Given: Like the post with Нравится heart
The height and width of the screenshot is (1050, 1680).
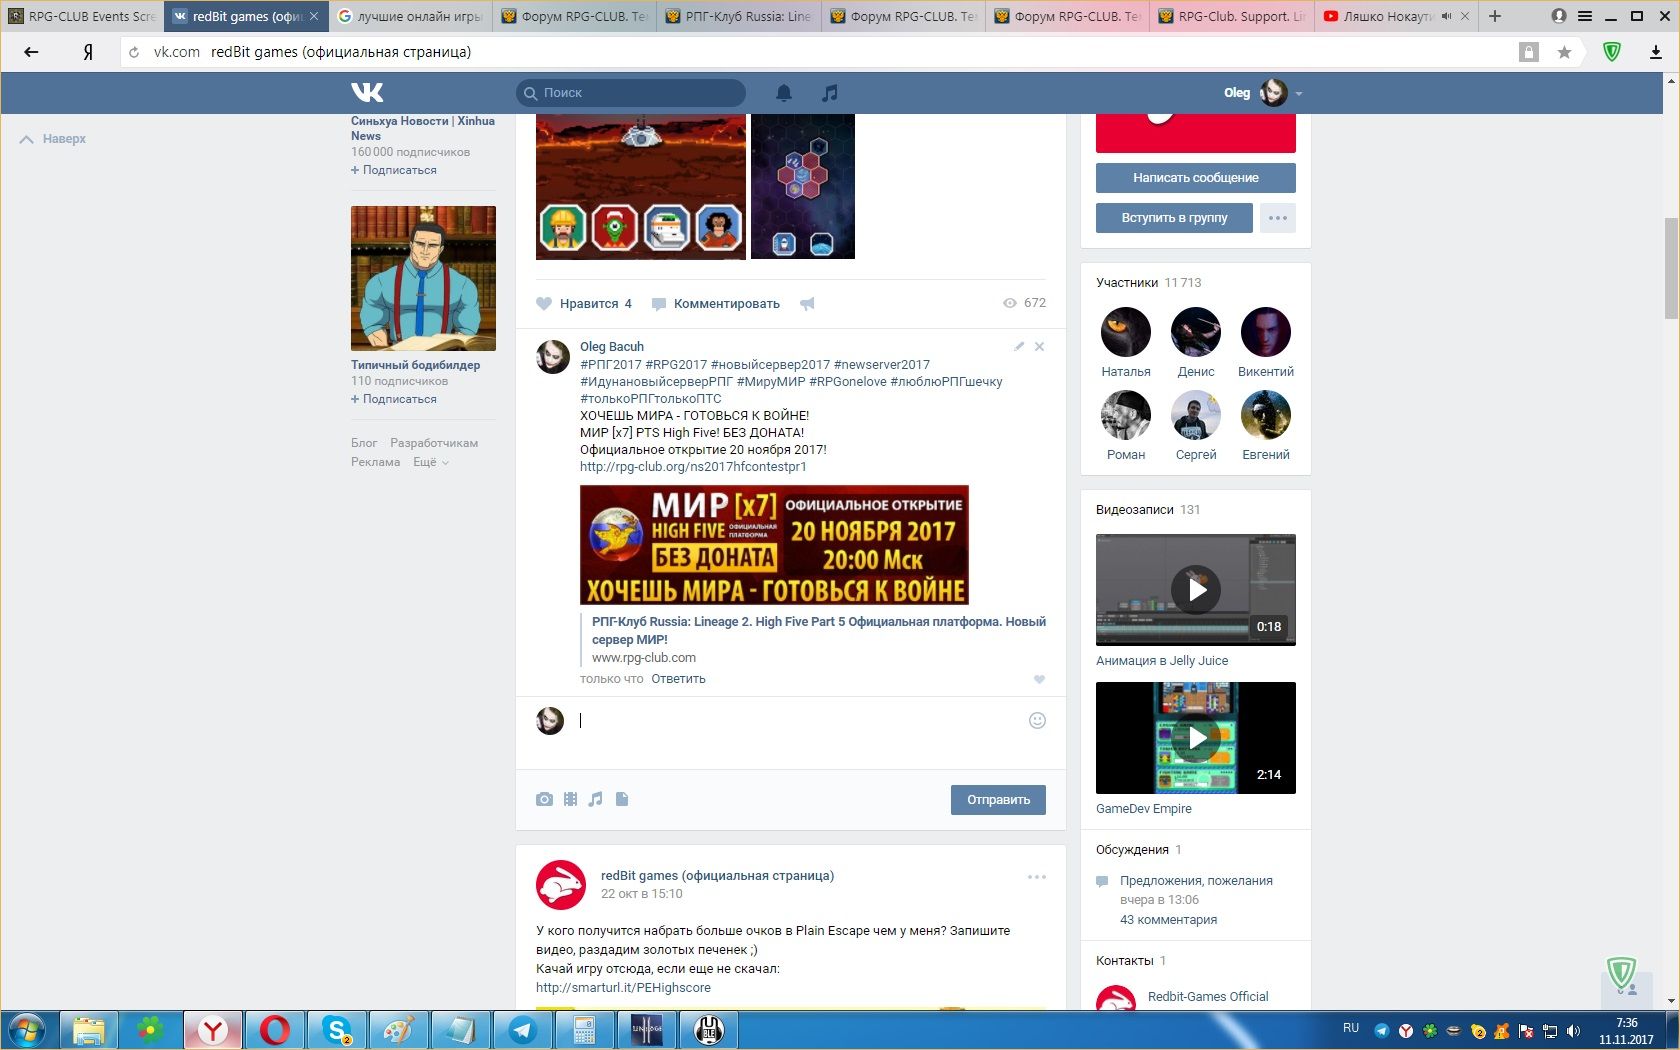Looking at the screenshot, I should 584,304.
